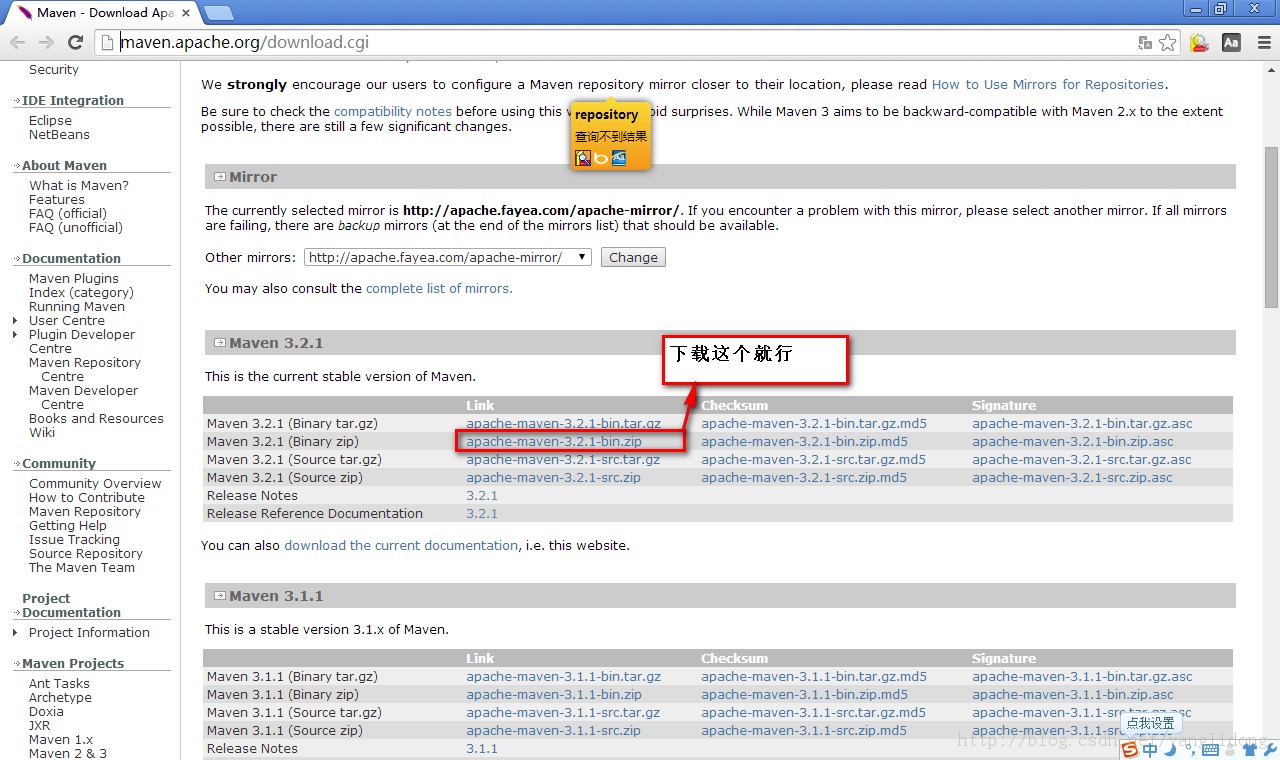Screen dimensions: 1280x760
Task: Open IME settings wrench icon
Action: 1269,749
